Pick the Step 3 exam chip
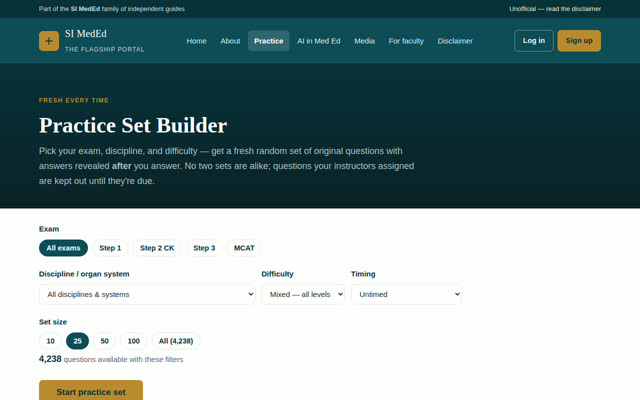 point(204,248)
